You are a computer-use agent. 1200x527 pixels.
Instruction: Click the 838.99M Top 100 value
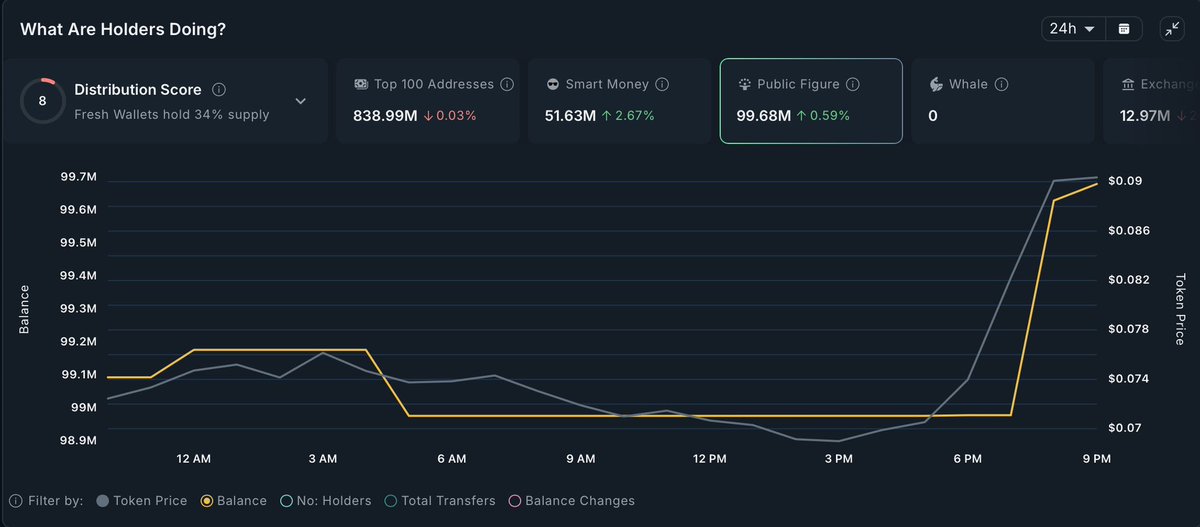[x=385, y=116]
